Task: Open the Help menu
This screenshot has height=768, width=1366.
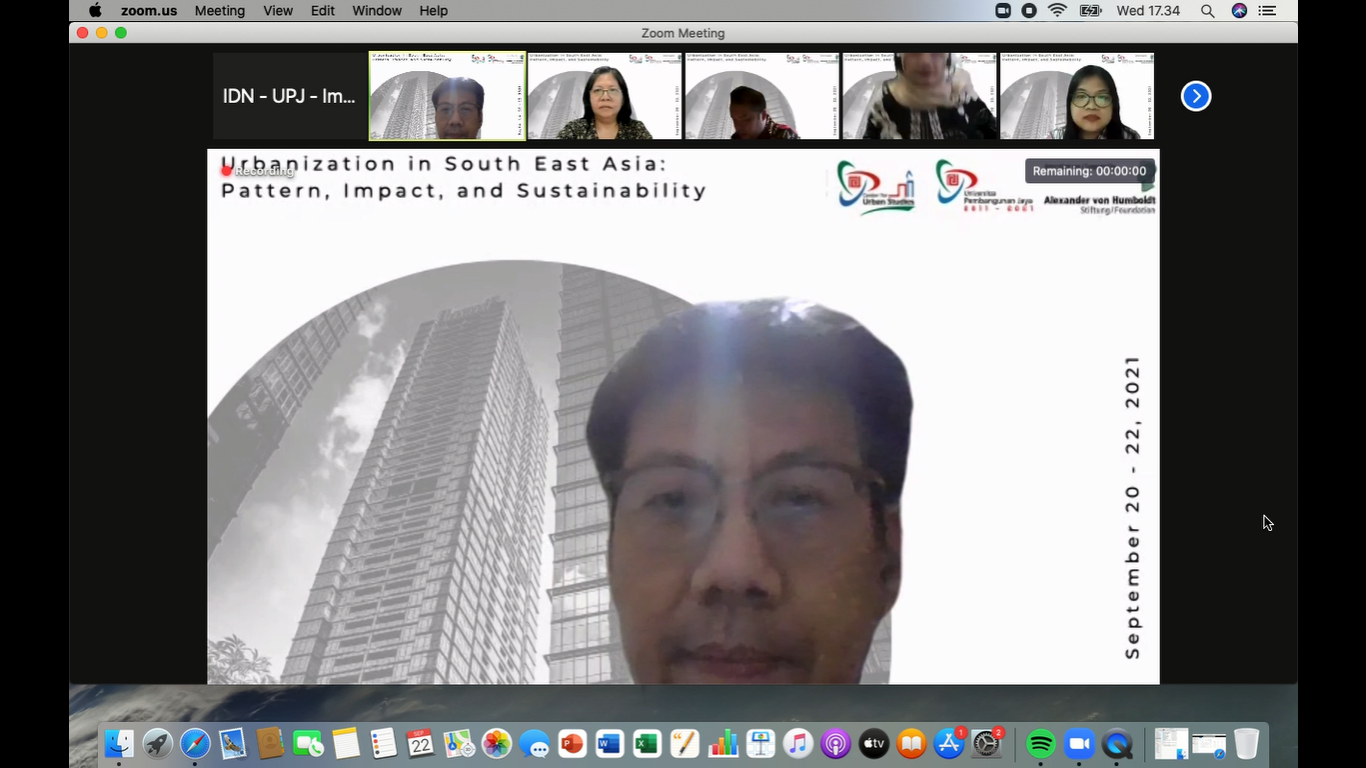Action: pos(433,10)
